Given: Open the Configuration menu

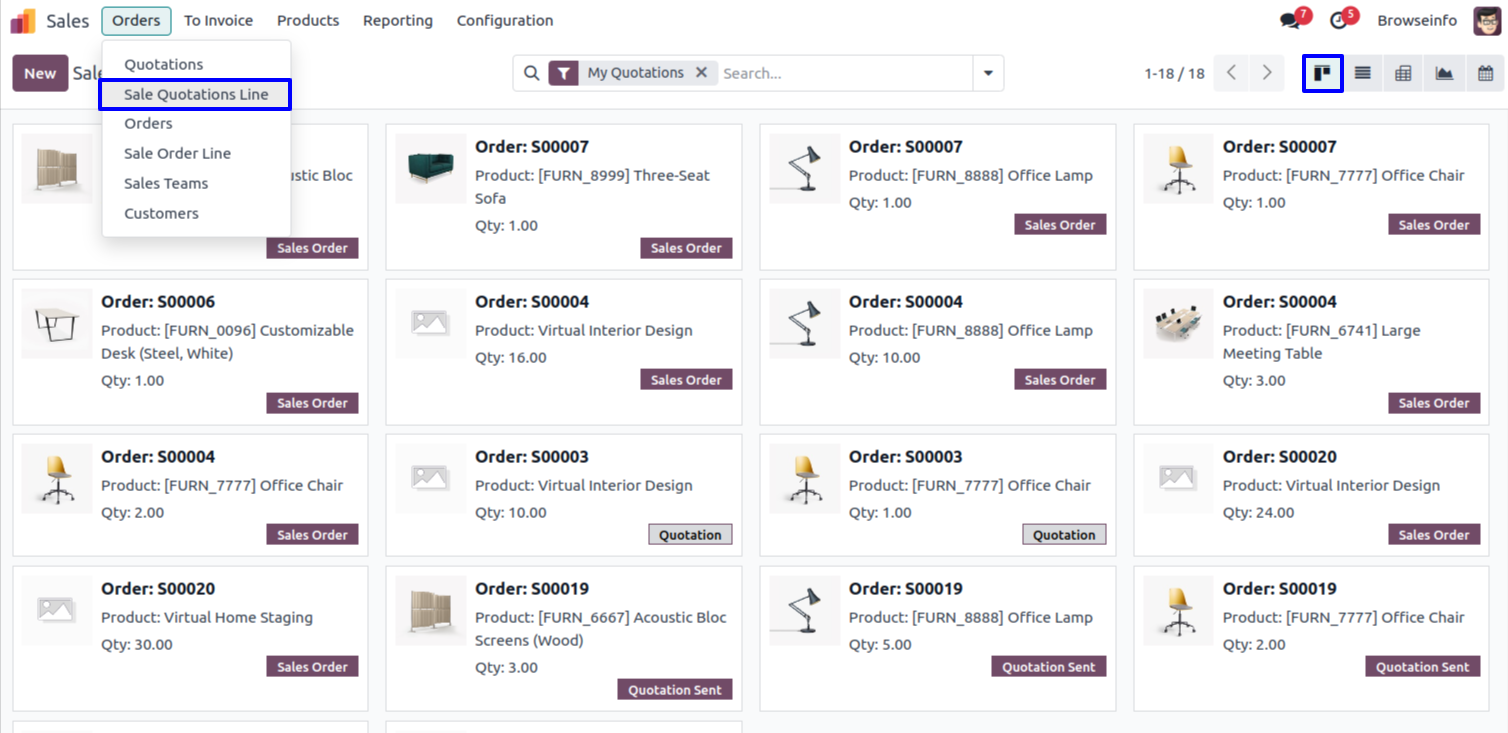Looking at the screenshot, I should [504, 21].
